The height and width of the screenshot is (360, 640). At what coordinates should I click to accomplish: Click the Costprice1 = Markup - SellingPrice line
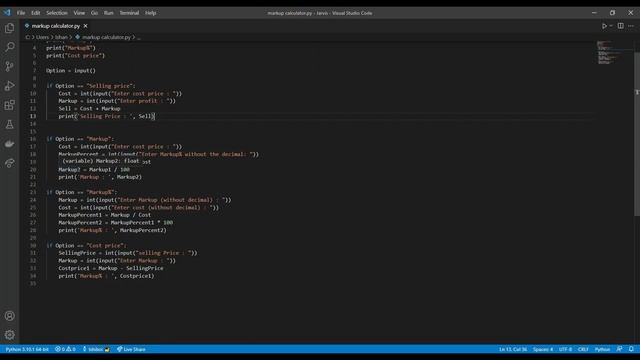pyautogui.click(x=111, y=268)
